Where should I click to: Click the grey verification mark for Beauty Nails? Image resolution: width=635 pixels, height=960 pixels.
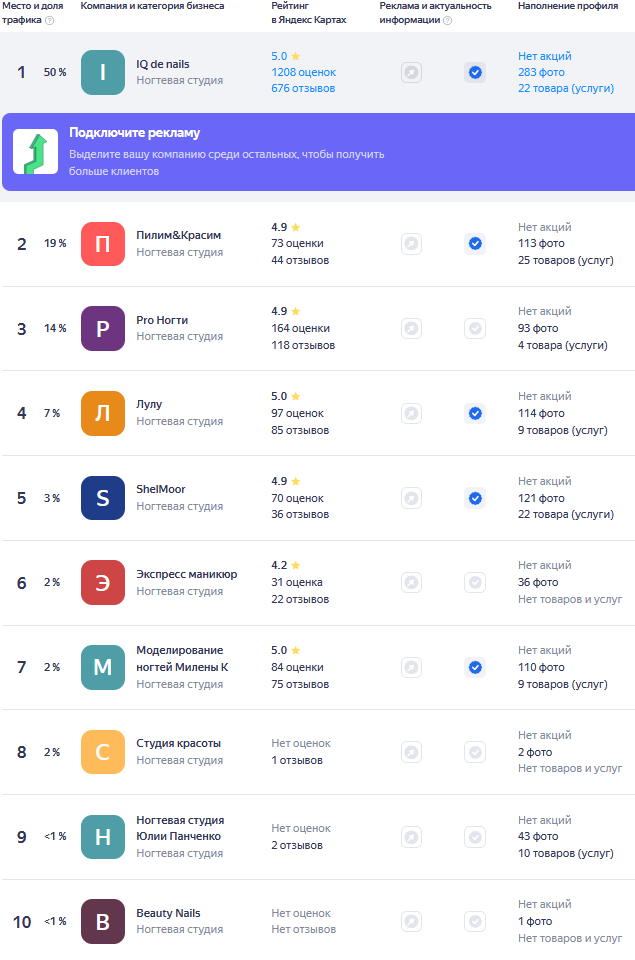[475, 921]
